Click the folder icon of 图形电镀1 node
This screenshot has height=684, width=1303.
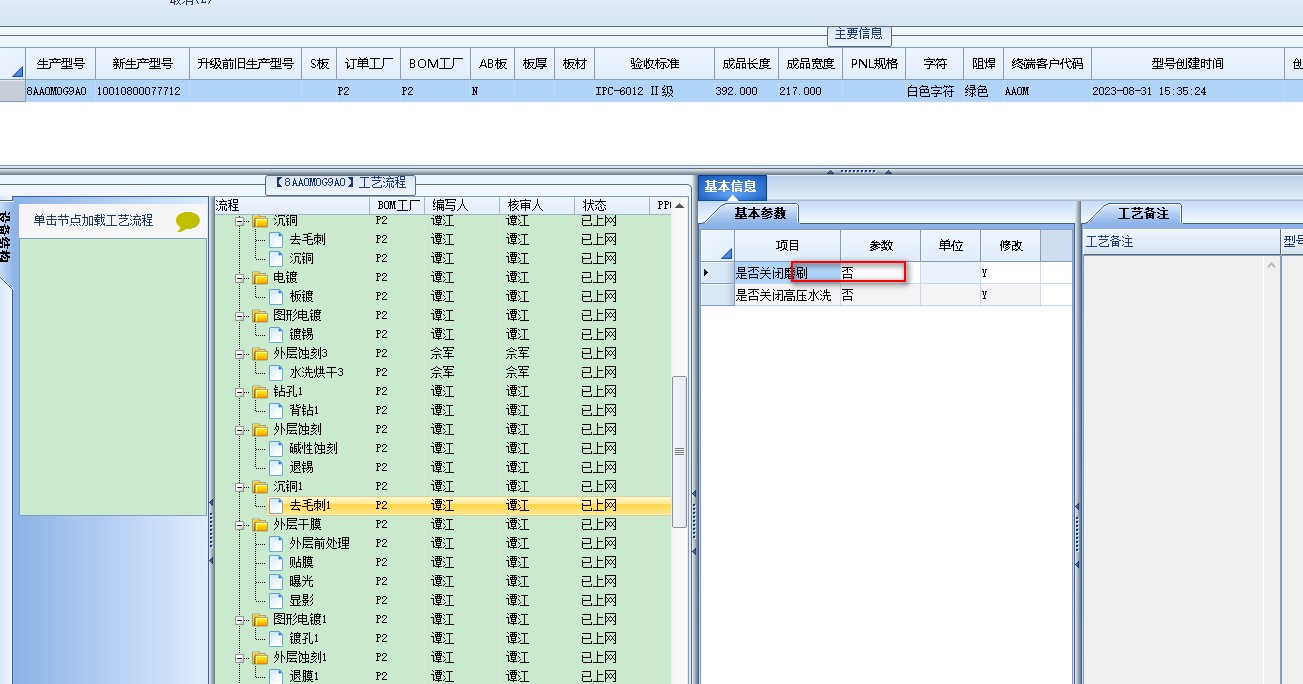tap(260, 620)
